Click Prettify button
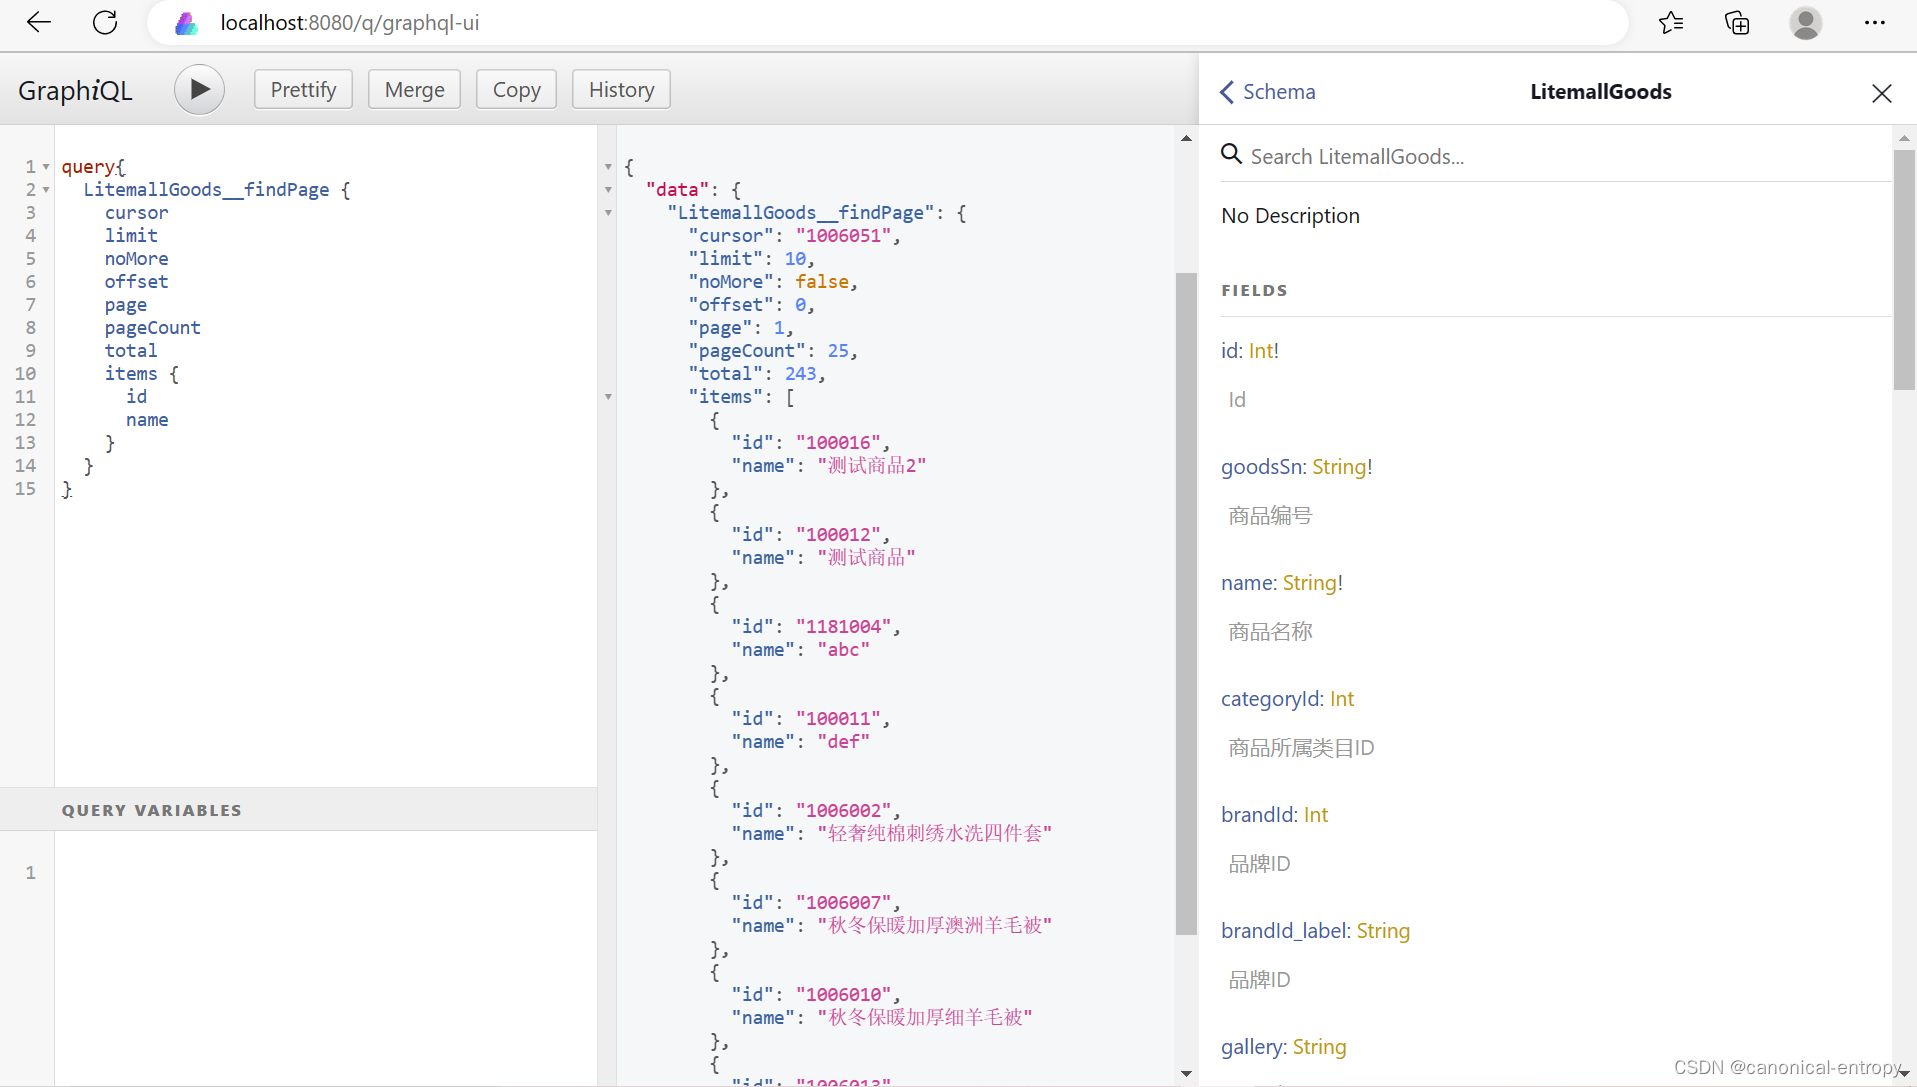Image resolution: width=1917 pixels, height=1087 pixels. [303, 90]
